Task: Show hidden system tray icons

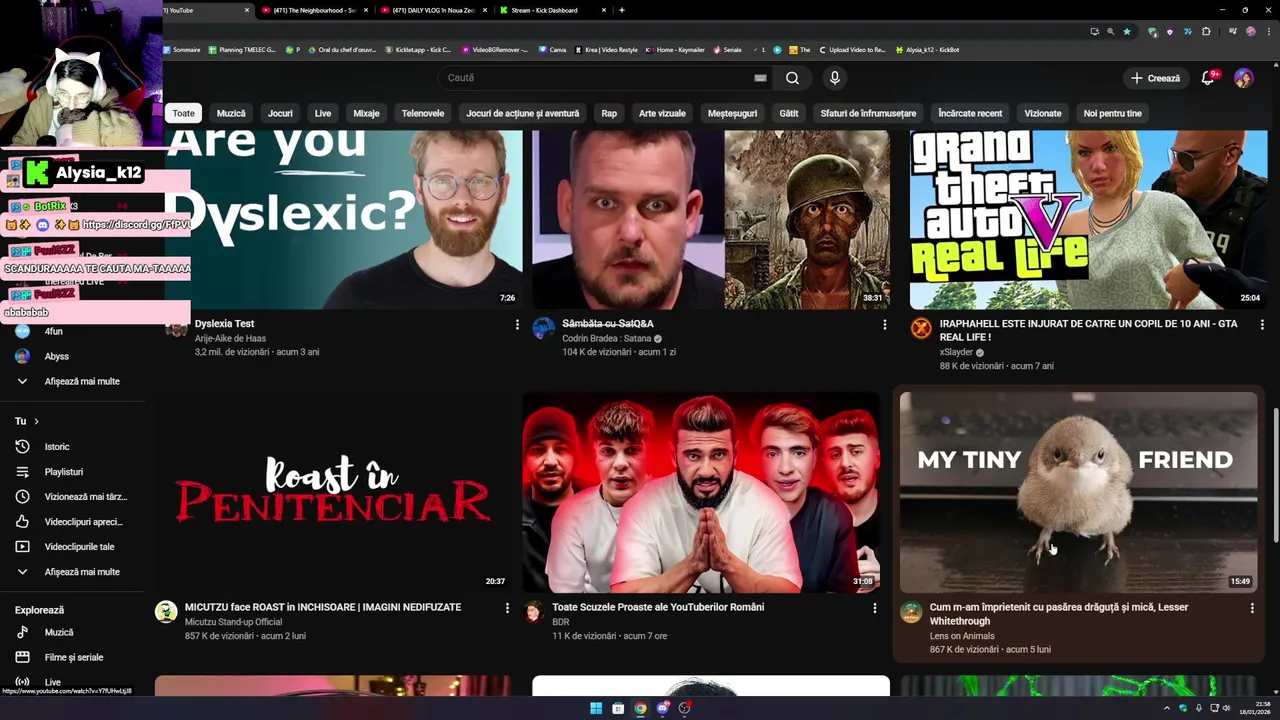Action: pyautogui.click(x=1166, y=708)
